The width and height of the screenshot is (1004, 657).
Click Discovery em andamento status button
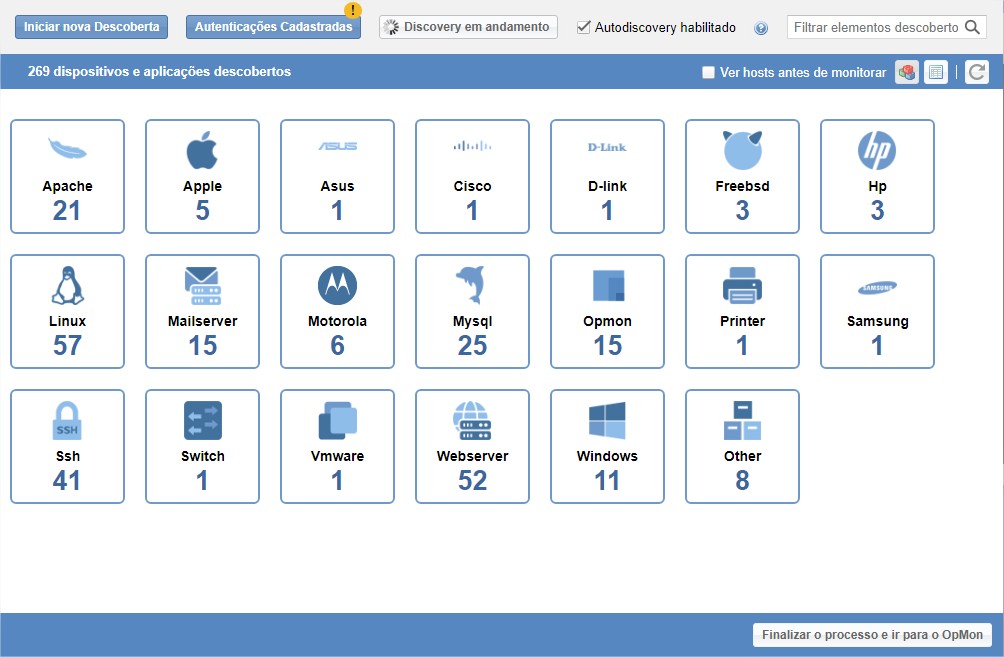coord(468,27)
